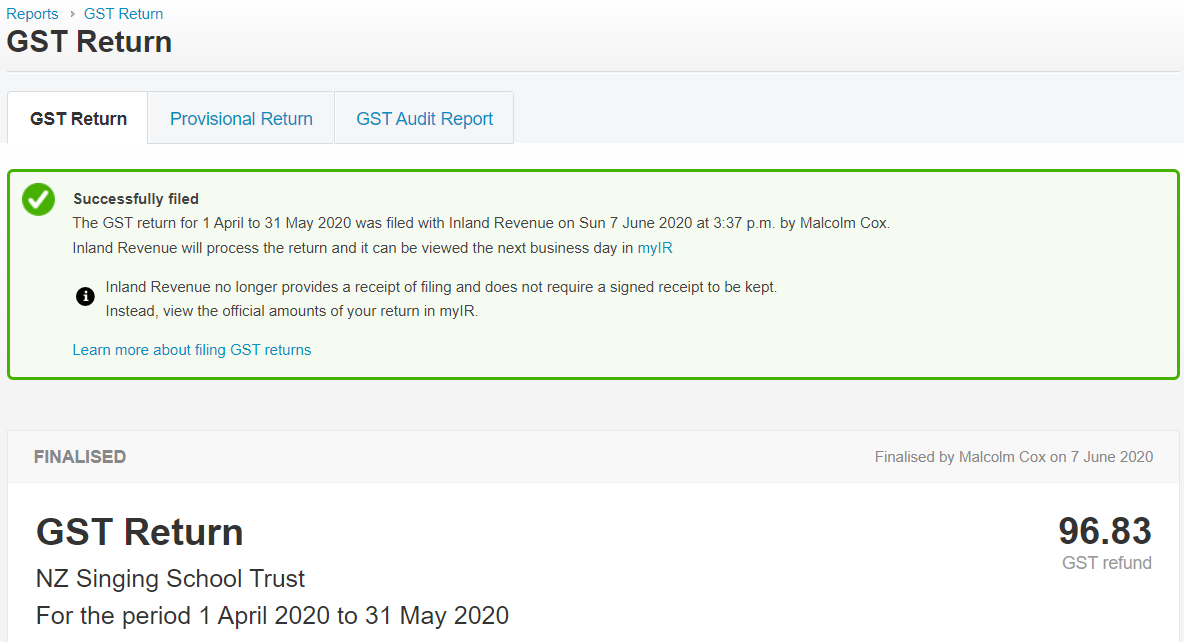Click the Inland Revenue receipt notice text

click(441, 287)
